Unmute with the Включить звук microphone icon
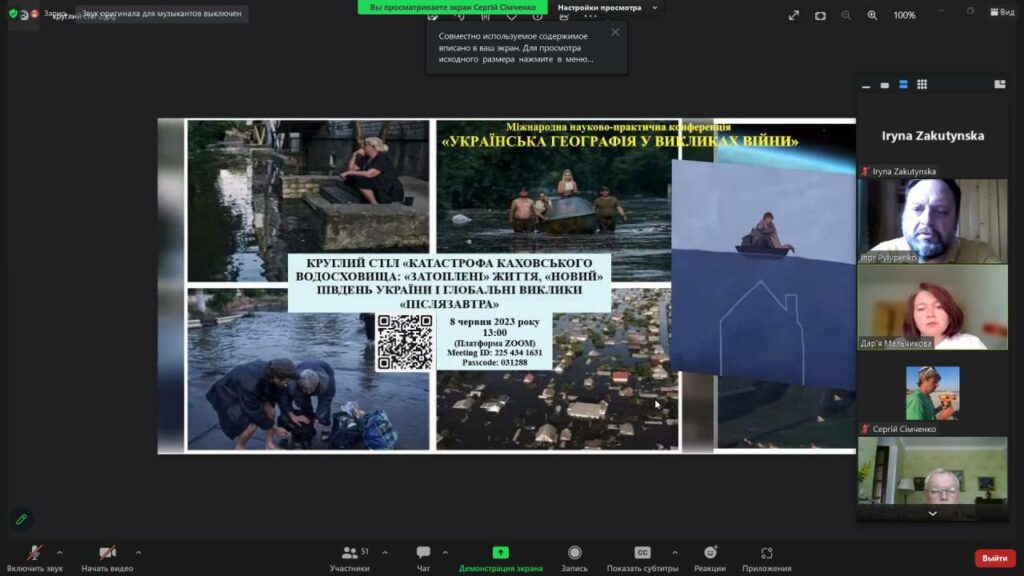The image size is (1024, 576). coord(35,553)
